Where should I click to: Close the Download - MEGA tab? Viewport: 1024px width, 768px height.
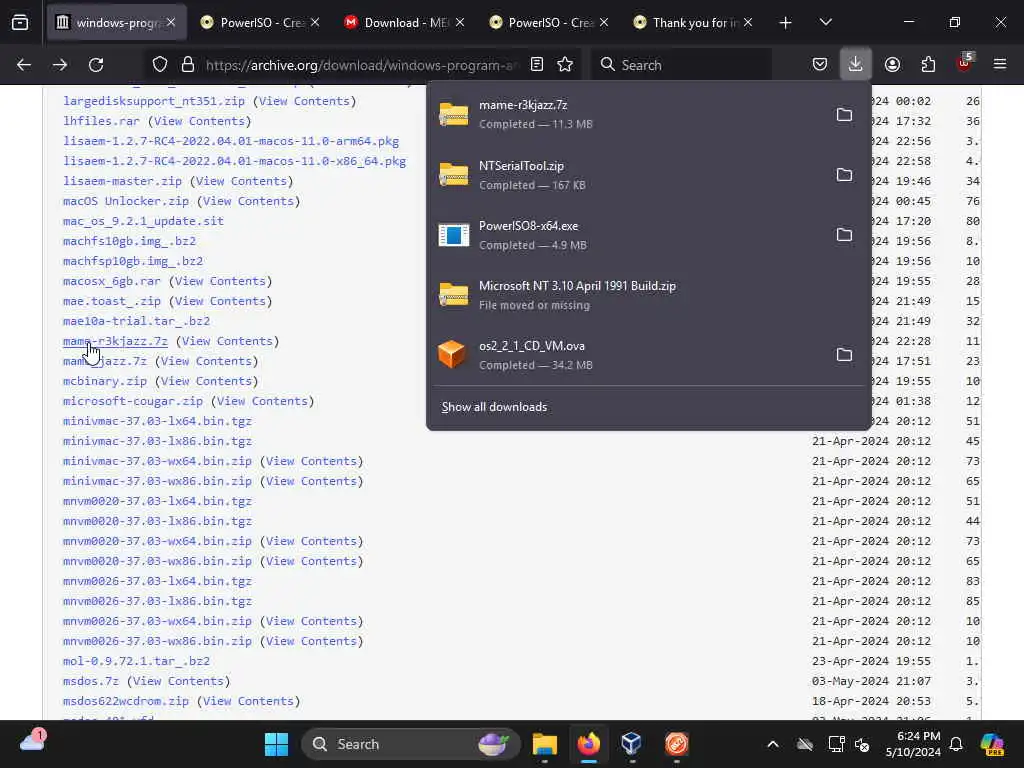(460, 23)
